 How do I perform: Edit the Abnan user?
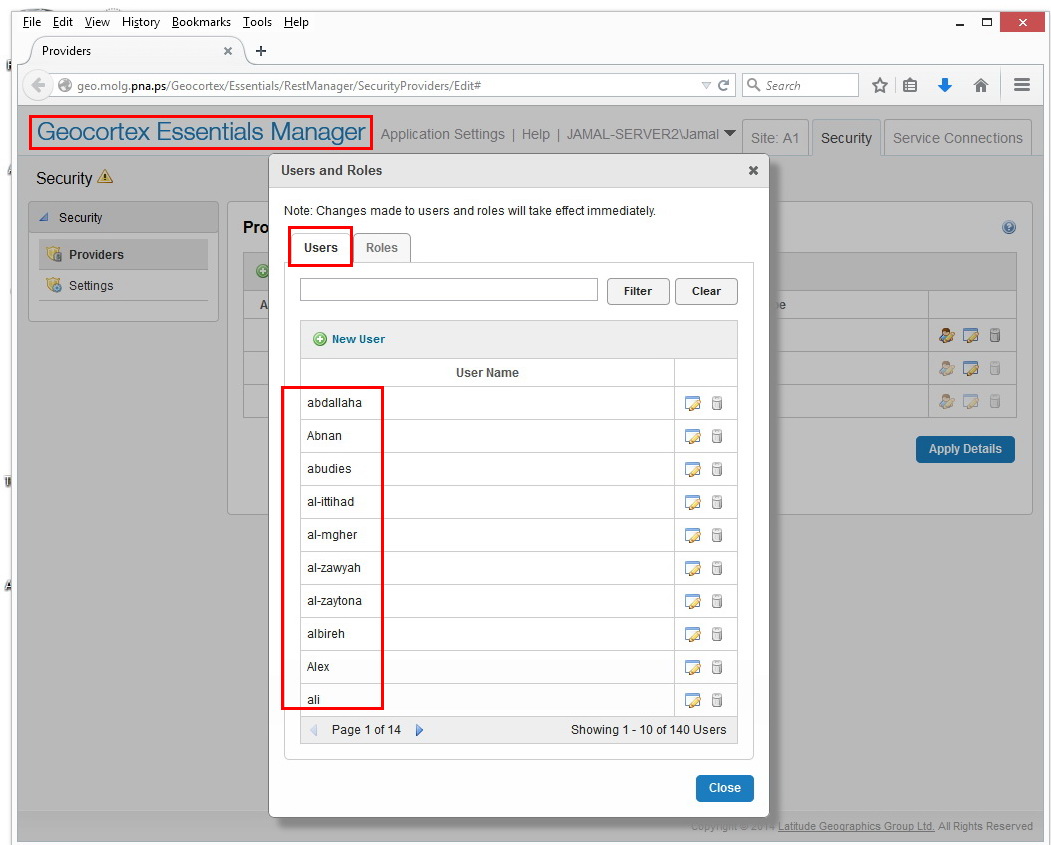pos(692,436)
